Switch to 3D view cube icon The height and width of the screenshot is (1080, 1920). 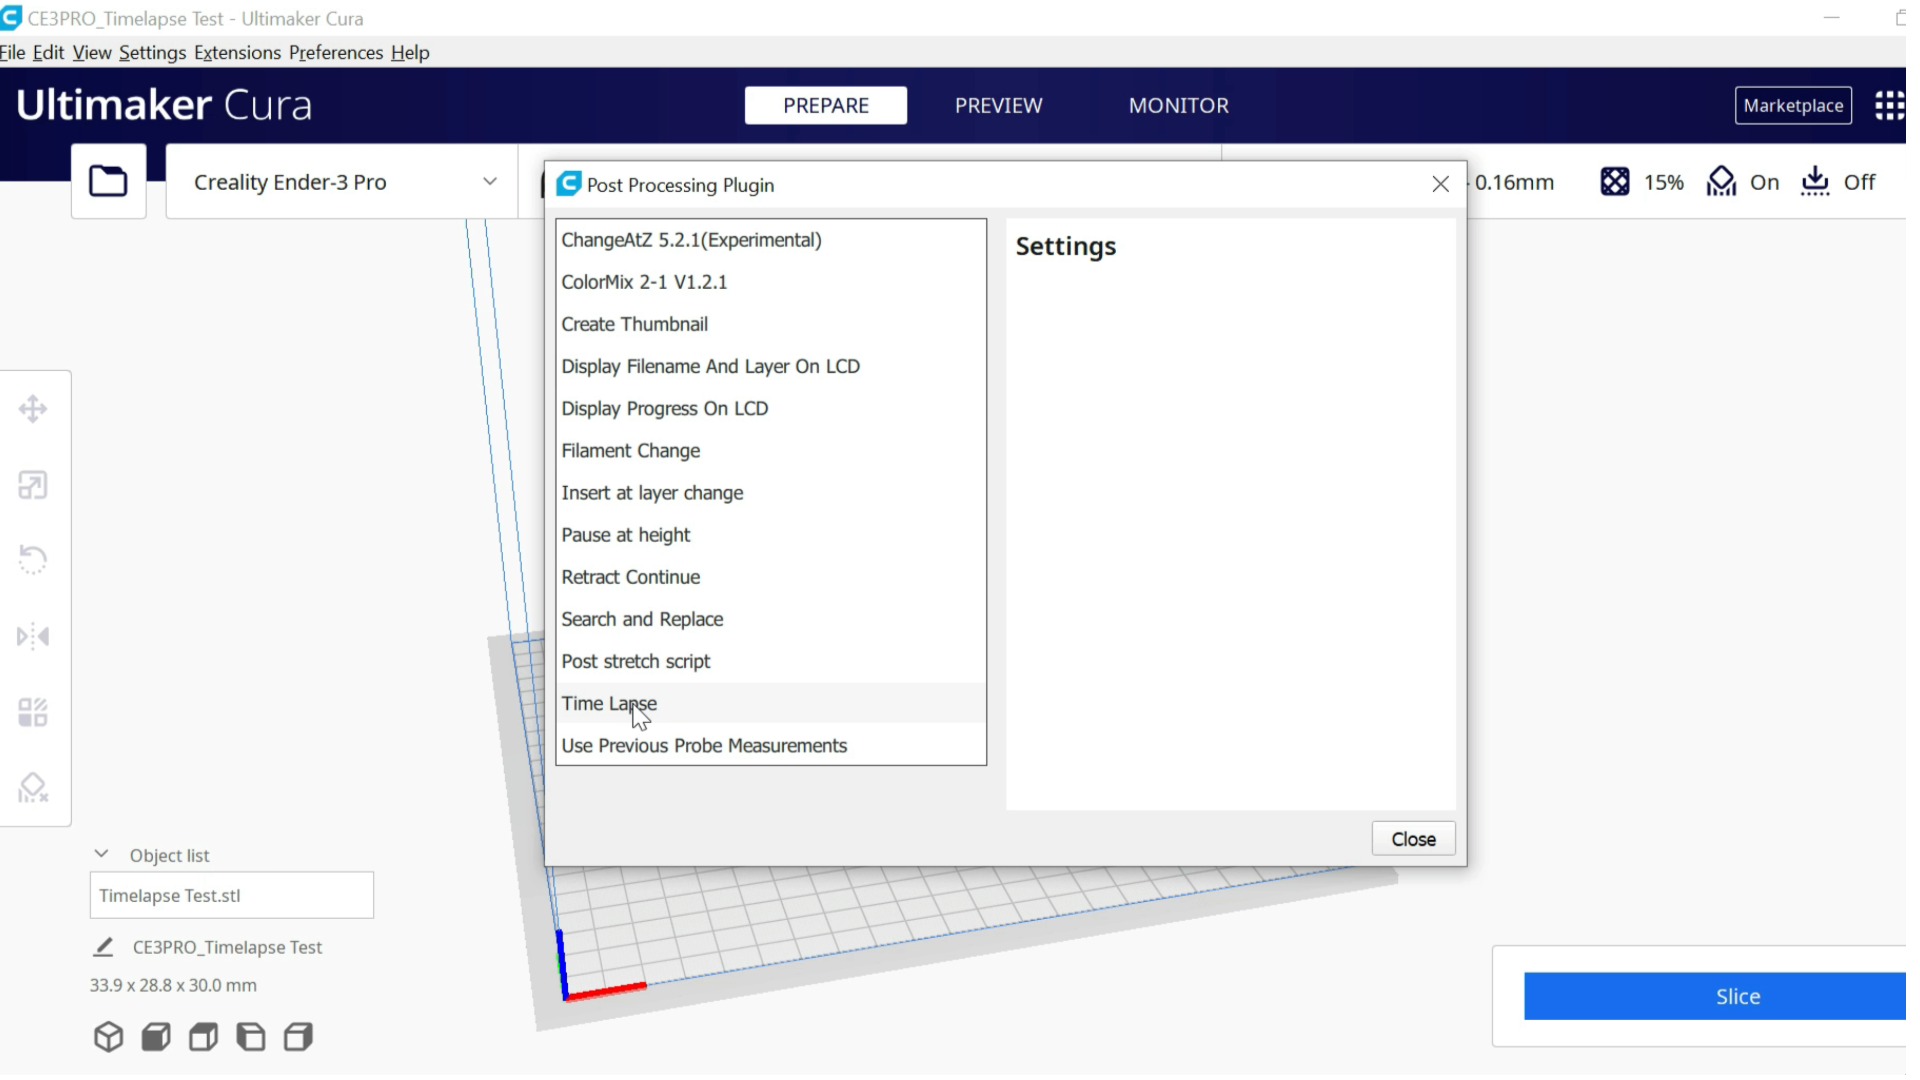click(x=108, y=1037)
